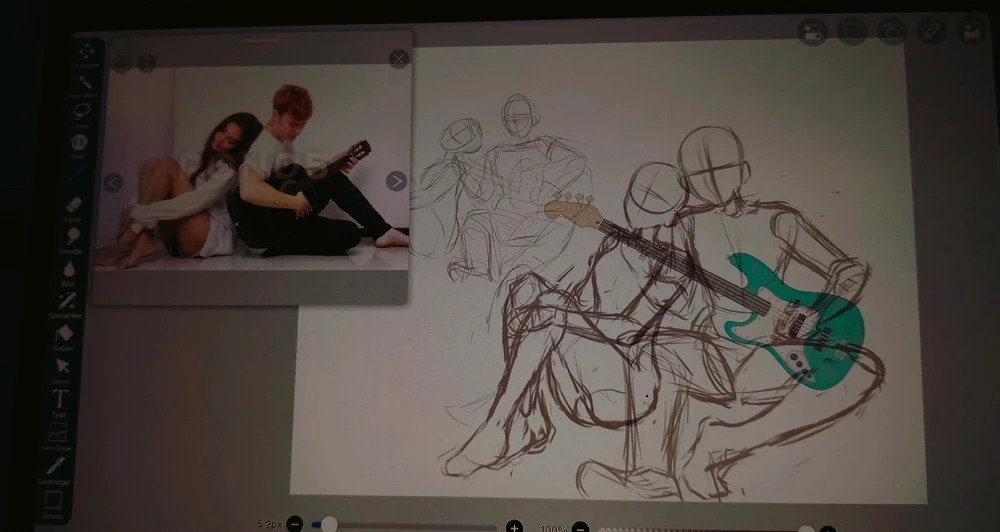Toggle the stabilizer switches icon
Screen dimensions: 1000x532
[x=812, y=32]
